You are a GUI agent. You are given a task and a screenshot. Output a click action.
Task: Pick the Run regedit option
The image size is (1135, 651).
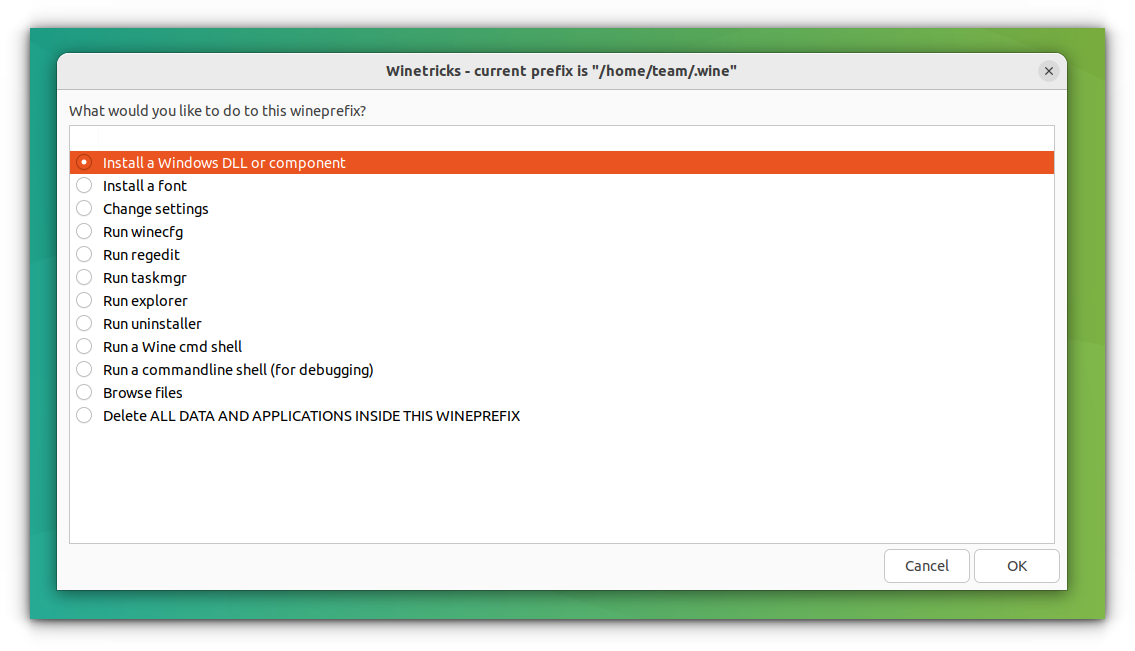tap(141, 254)
